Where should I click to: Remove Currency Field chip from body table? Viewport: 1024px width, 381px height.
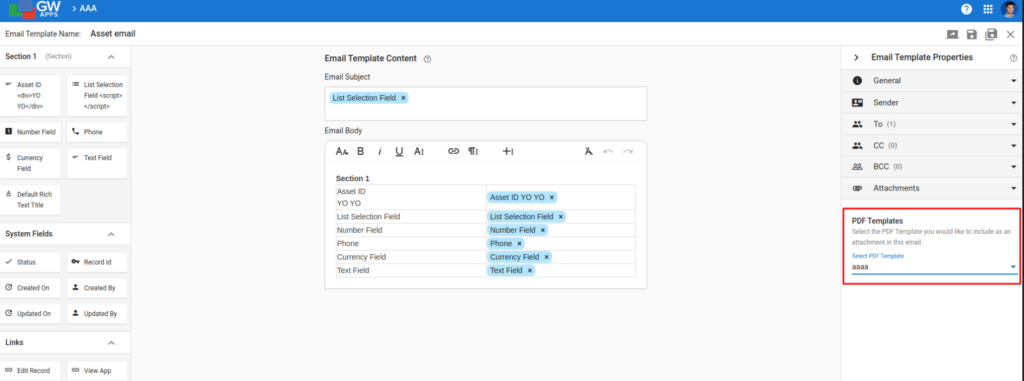(x=546, y=257)
